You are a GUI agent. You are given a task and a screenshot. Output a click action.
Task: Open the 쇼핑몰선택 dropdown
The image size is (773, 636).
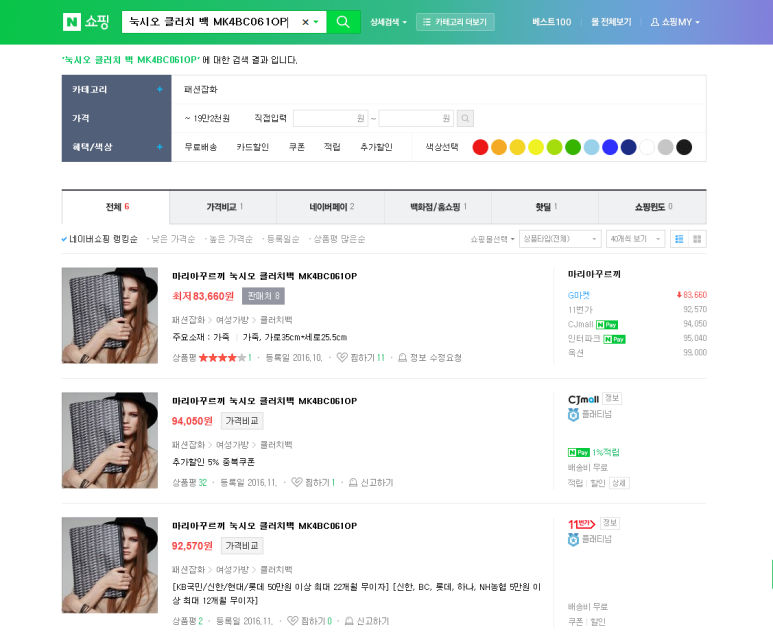click(x=492, y=239)
